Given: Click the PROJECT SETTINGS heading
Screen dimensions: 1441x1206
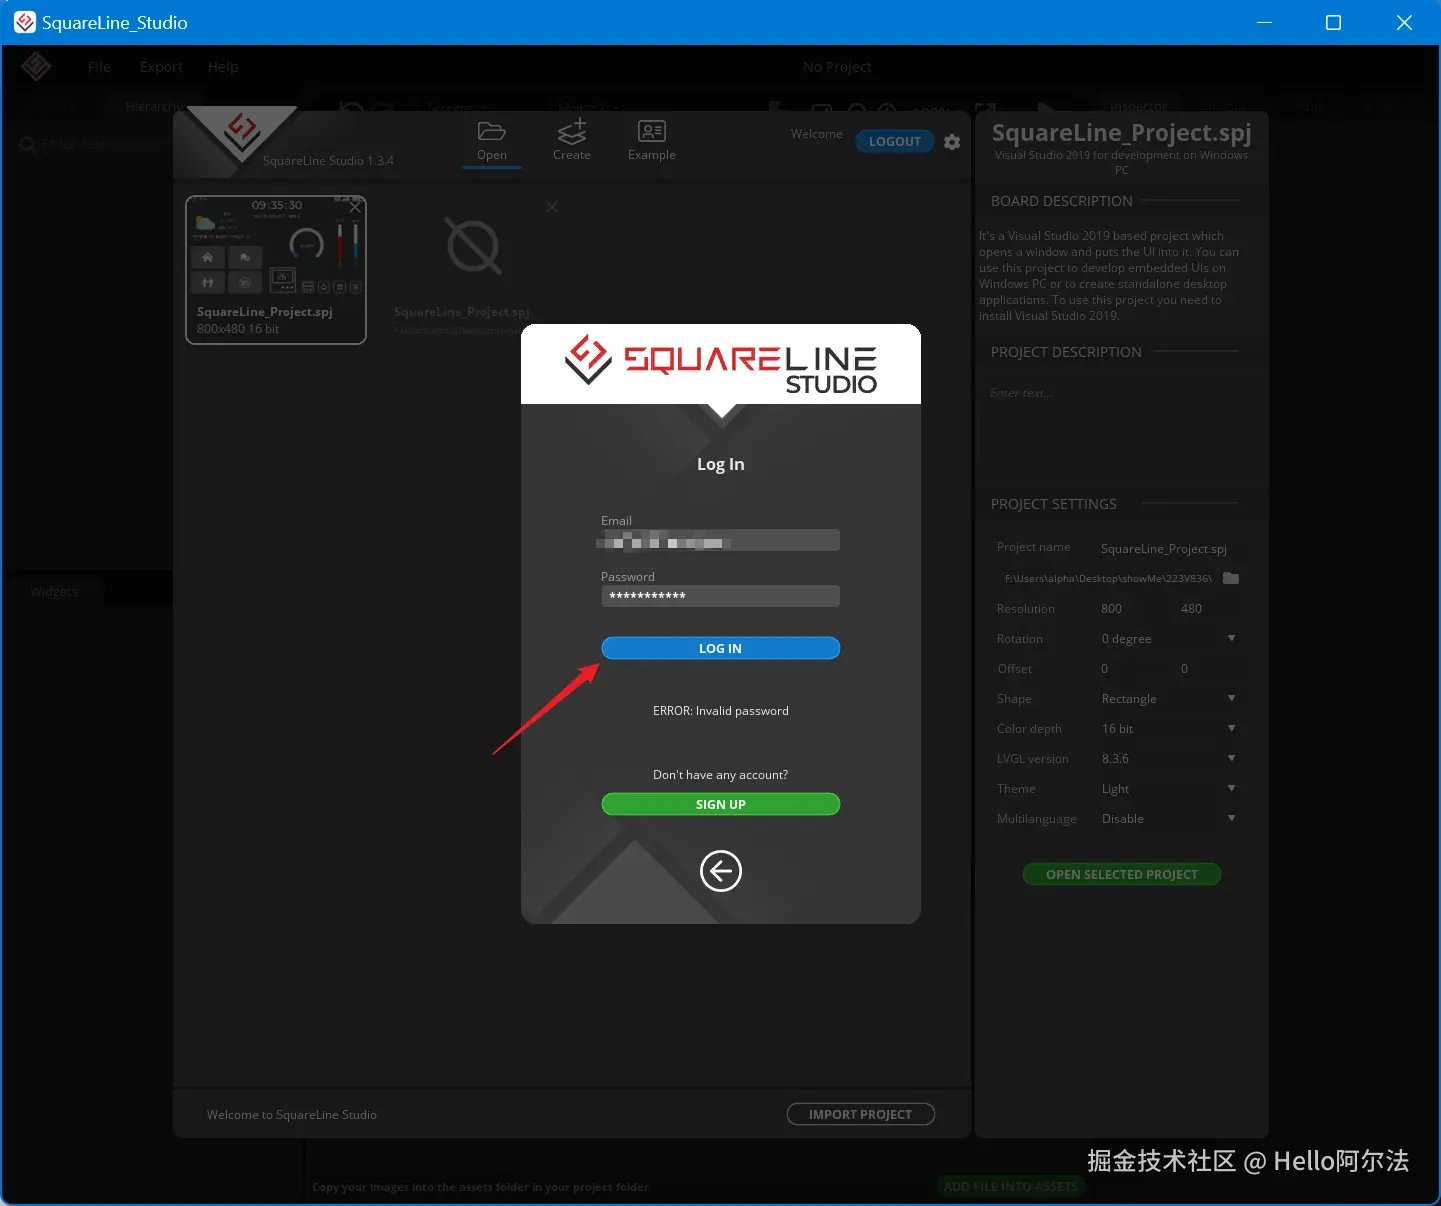Looking at the screenshot, I should click(x=1054, y=504).
